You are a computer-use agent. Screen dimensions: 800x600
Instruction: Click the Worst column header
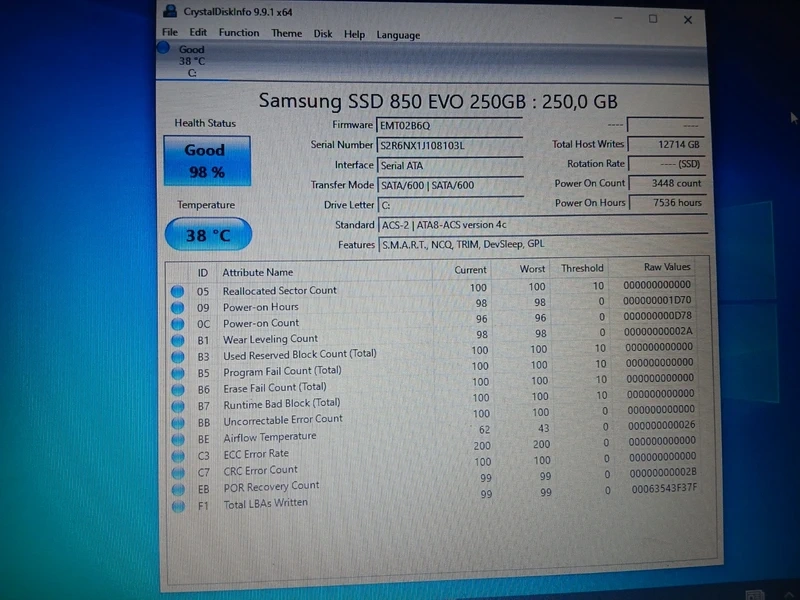pyautogui.click(x=532, y=269)
